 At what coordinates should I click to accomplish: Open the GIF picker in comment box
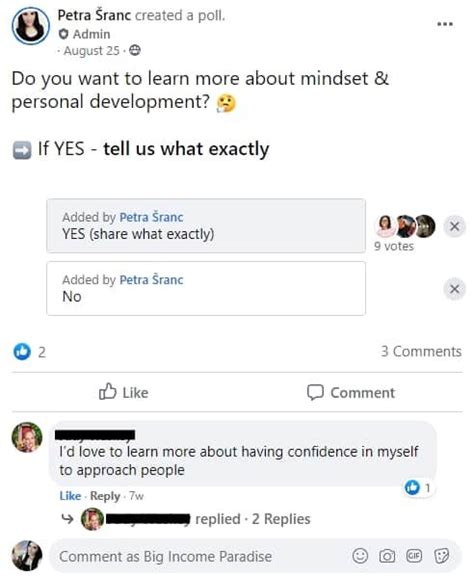pyautogui.click(x=414, y=555)
